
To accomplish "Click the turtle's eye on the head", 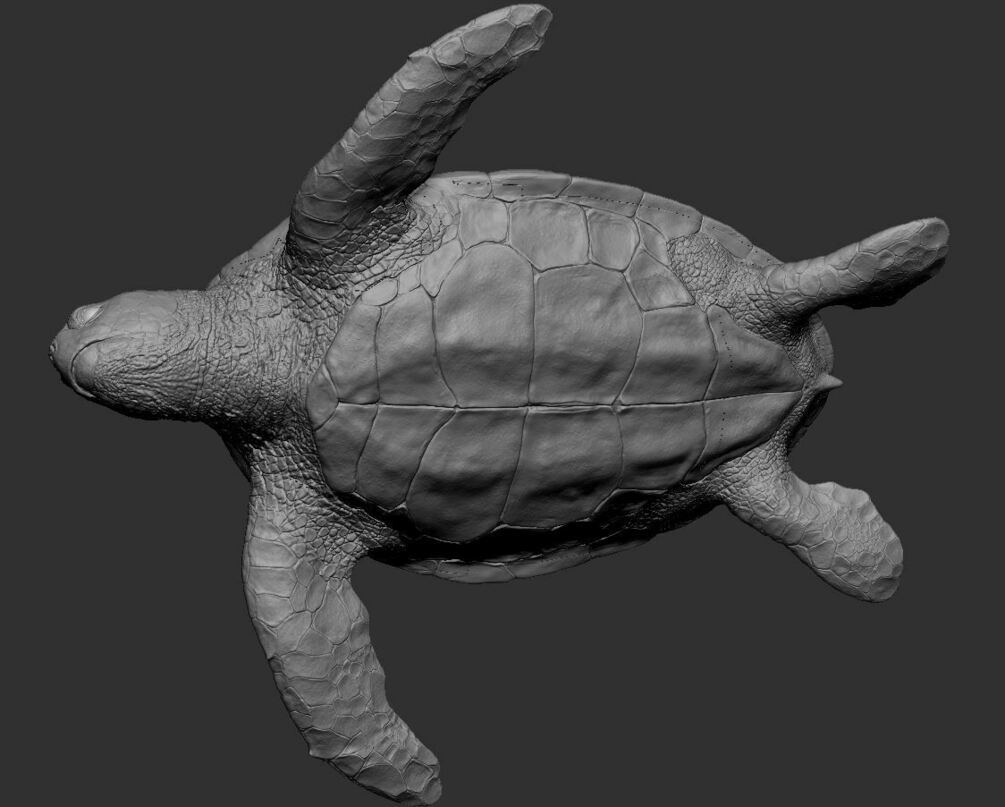I will click(x=86, y=315).
